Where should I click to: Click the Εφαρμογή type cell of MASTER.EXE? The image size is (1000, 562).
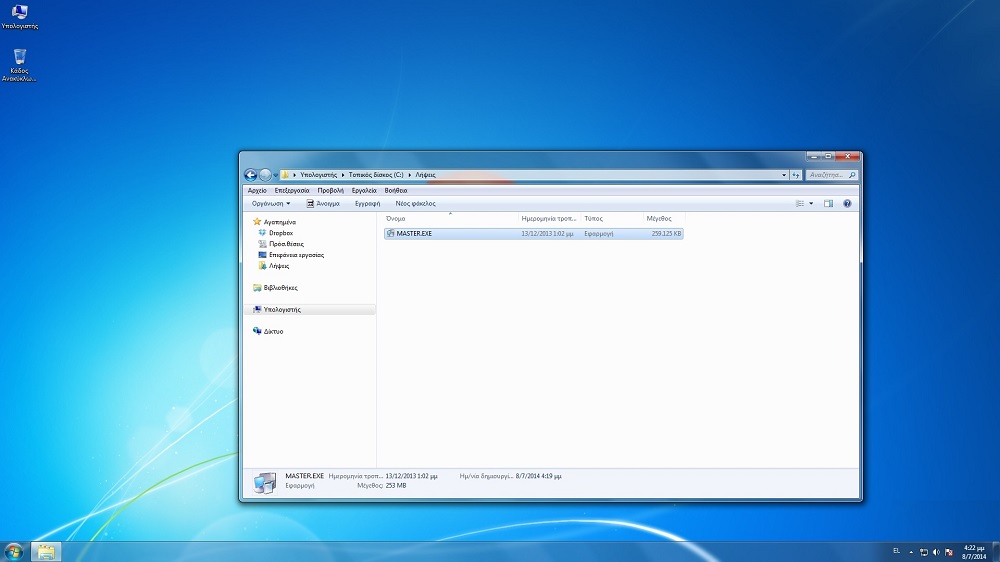pyautogui.click(x=599, y=233)
